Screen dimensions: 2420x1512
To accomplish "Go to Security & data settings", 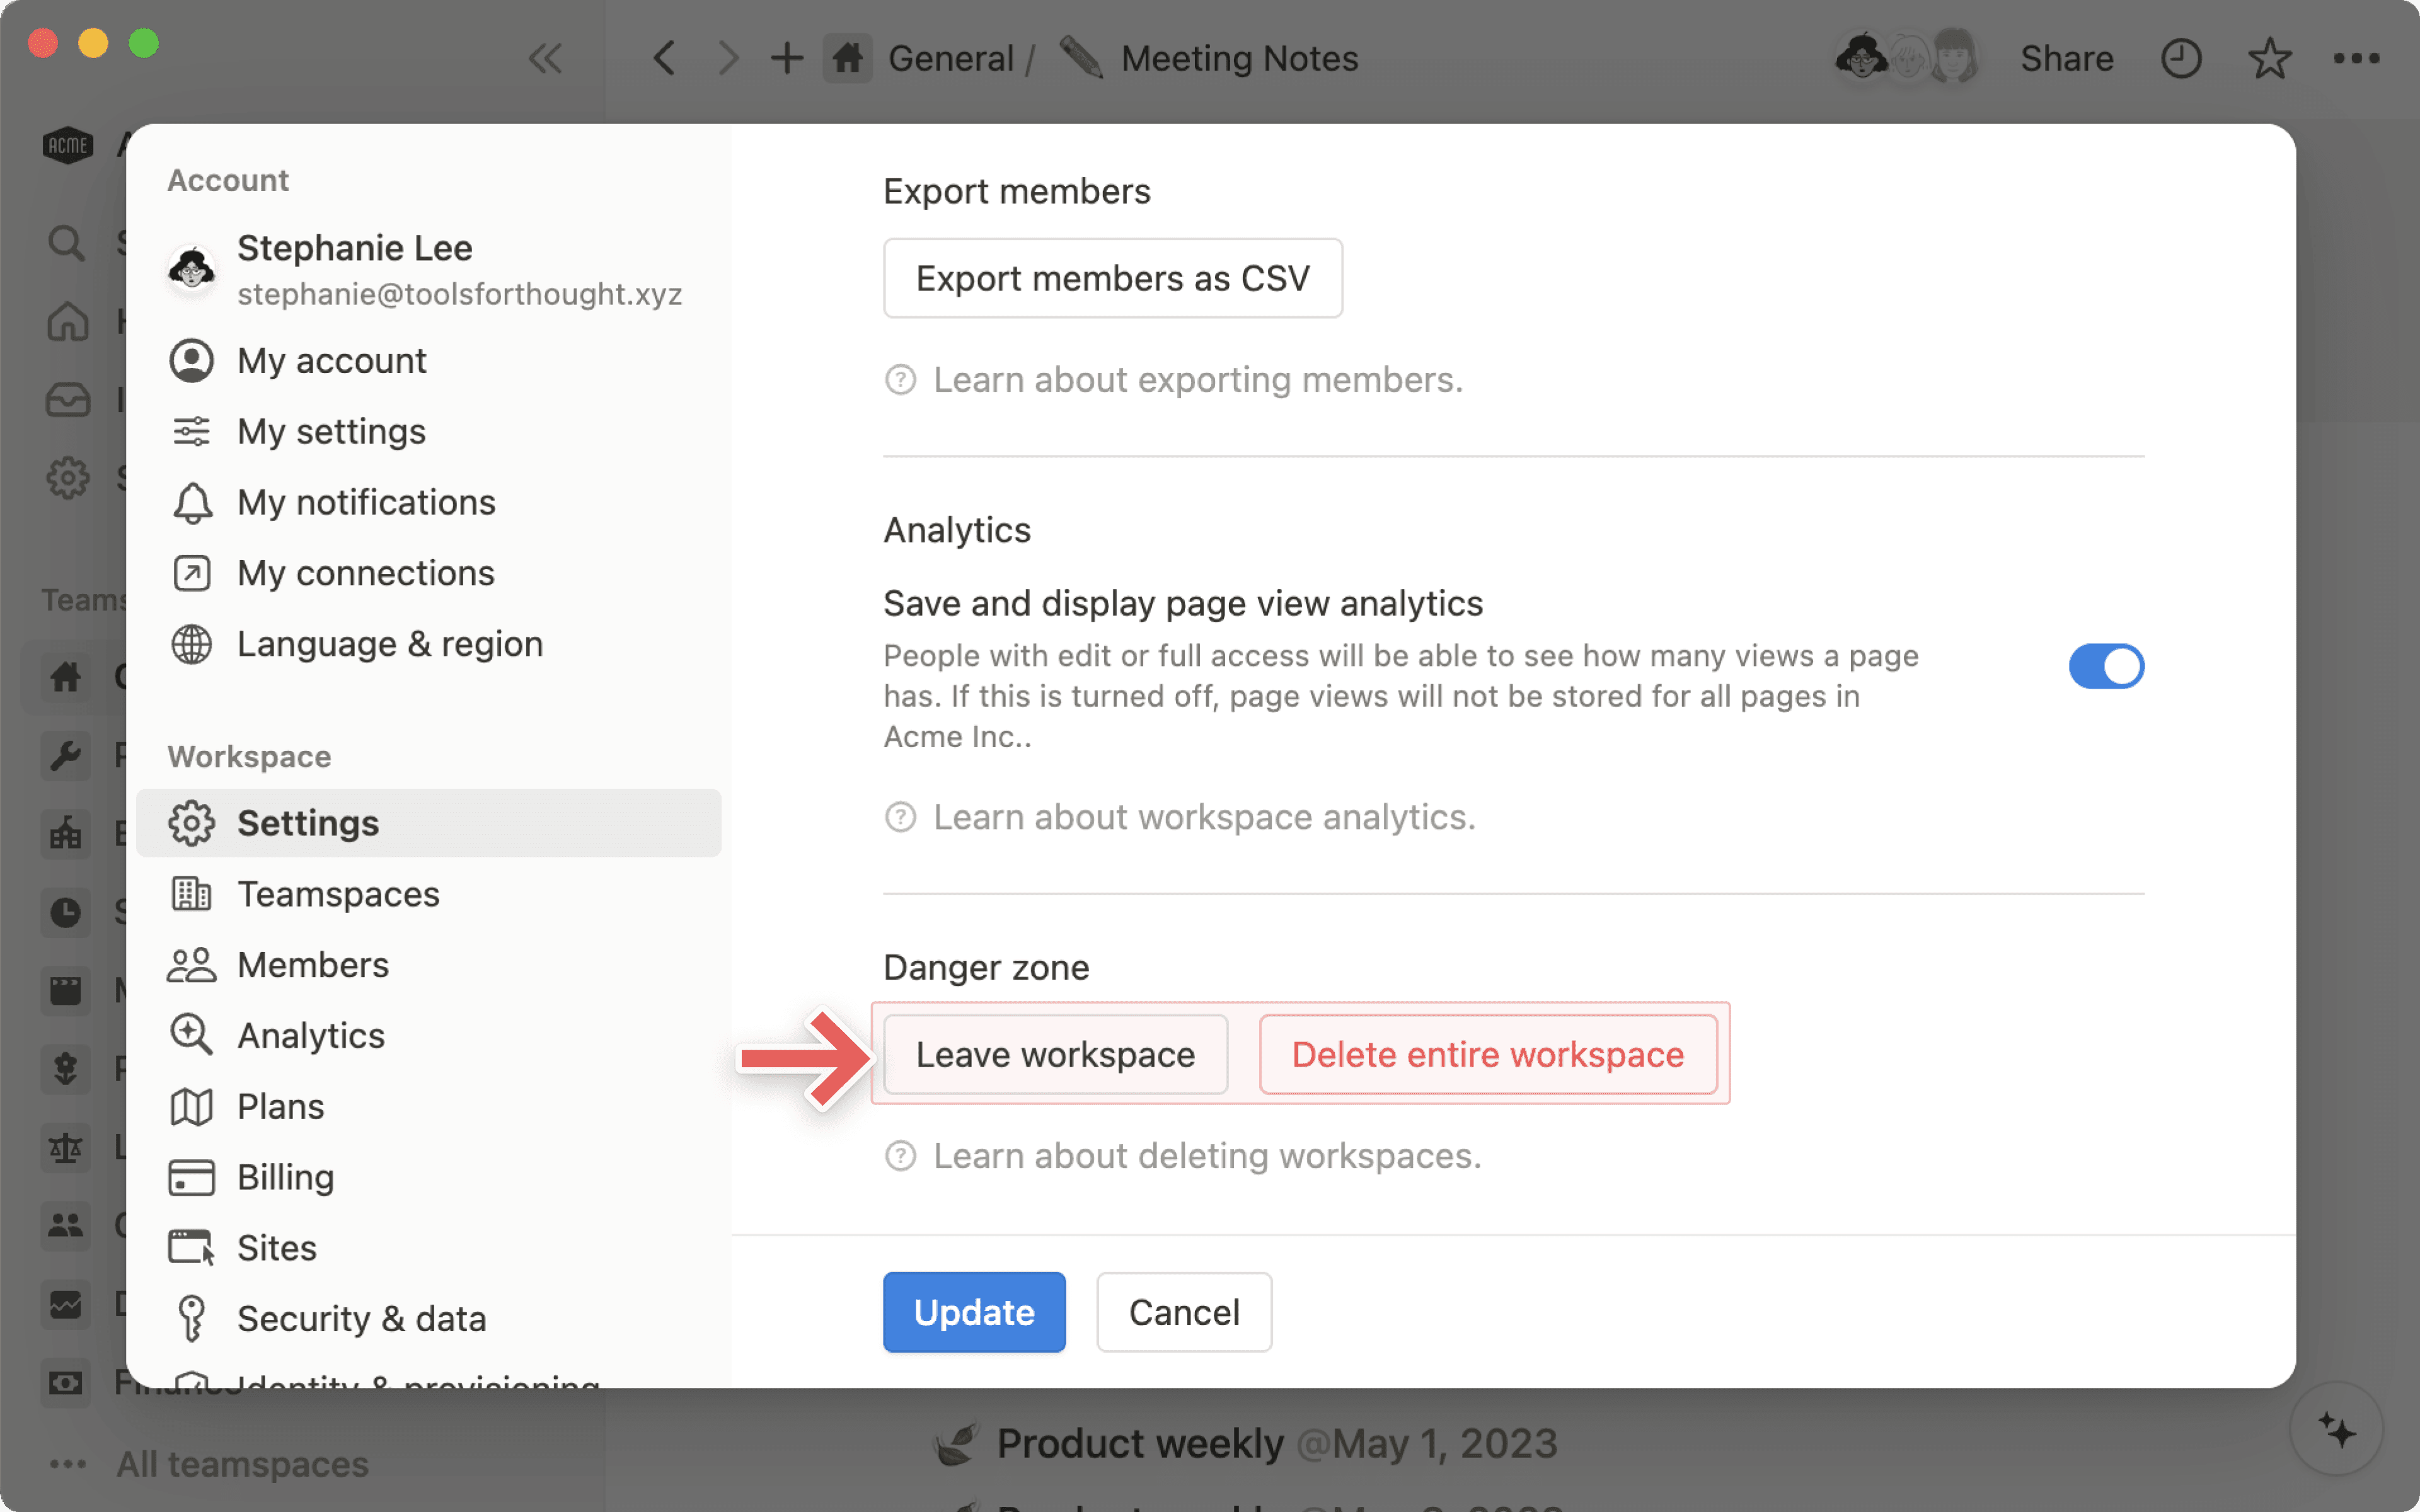I will [x=361, y=1319].
